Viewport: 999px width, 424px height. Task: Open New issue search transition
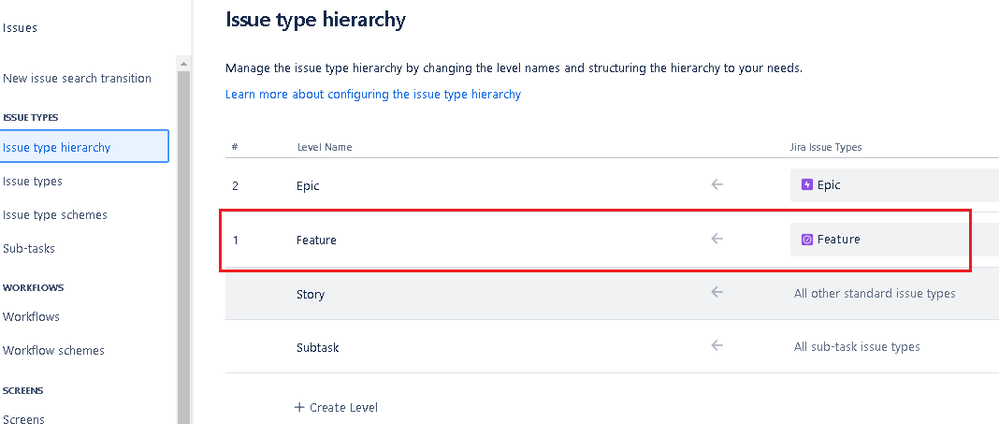click(77, 78)
